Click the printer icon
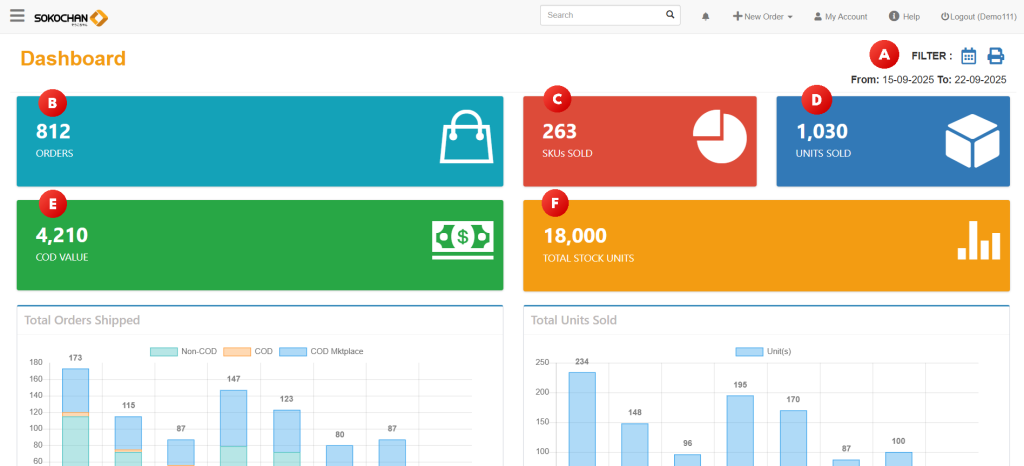 [996, 56]
